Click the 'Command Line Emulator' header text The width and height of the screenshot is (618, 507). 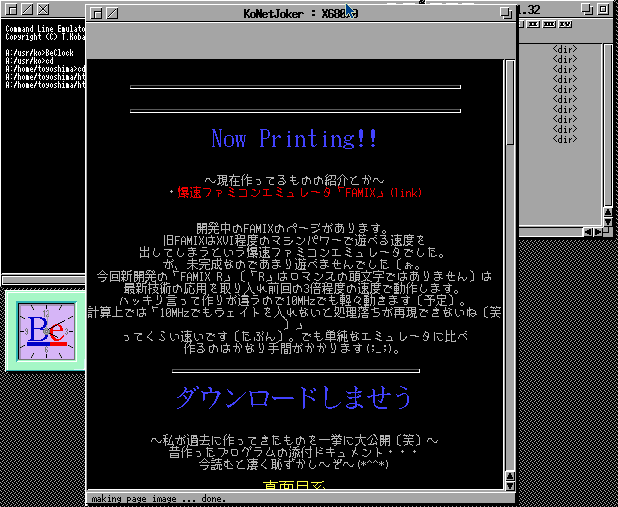45,29
